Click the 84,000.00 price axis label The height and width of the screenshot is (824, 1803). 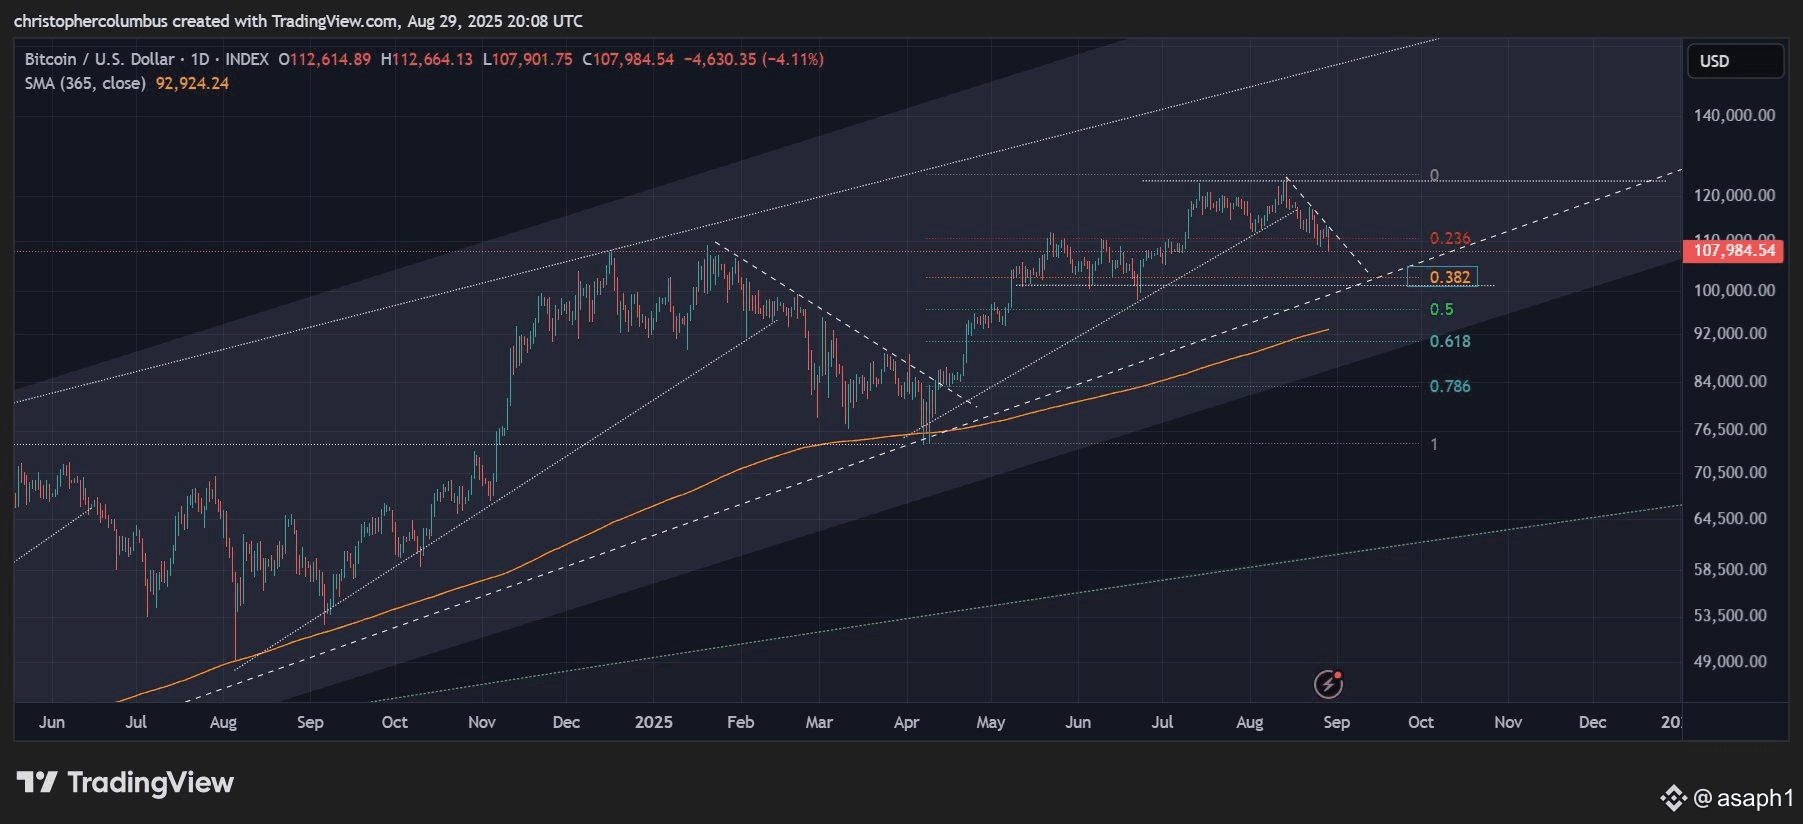[x=1730, y=381]
